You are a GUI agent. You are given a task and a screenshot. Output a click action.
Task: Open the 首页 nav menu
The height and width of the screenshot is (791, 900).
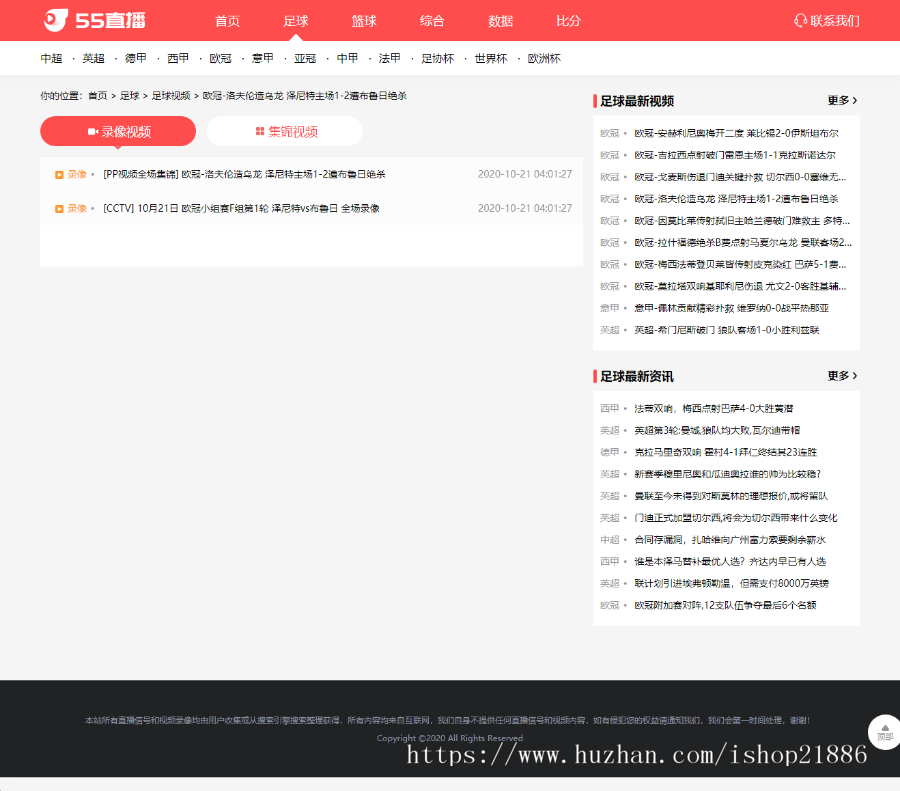(227, 21)
